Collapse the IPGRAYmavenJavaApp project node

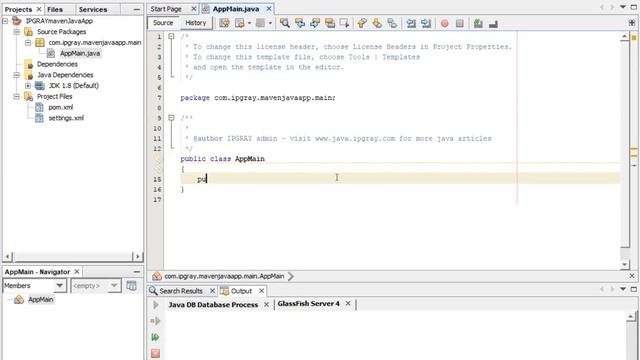[x=5, y=21]
